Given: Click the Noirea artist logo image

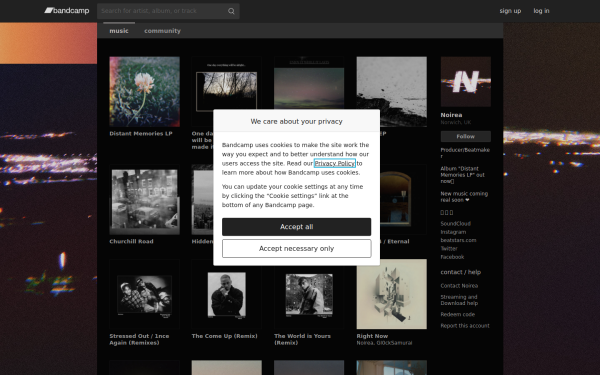Looking at the screenshot, I should point(465,82).
